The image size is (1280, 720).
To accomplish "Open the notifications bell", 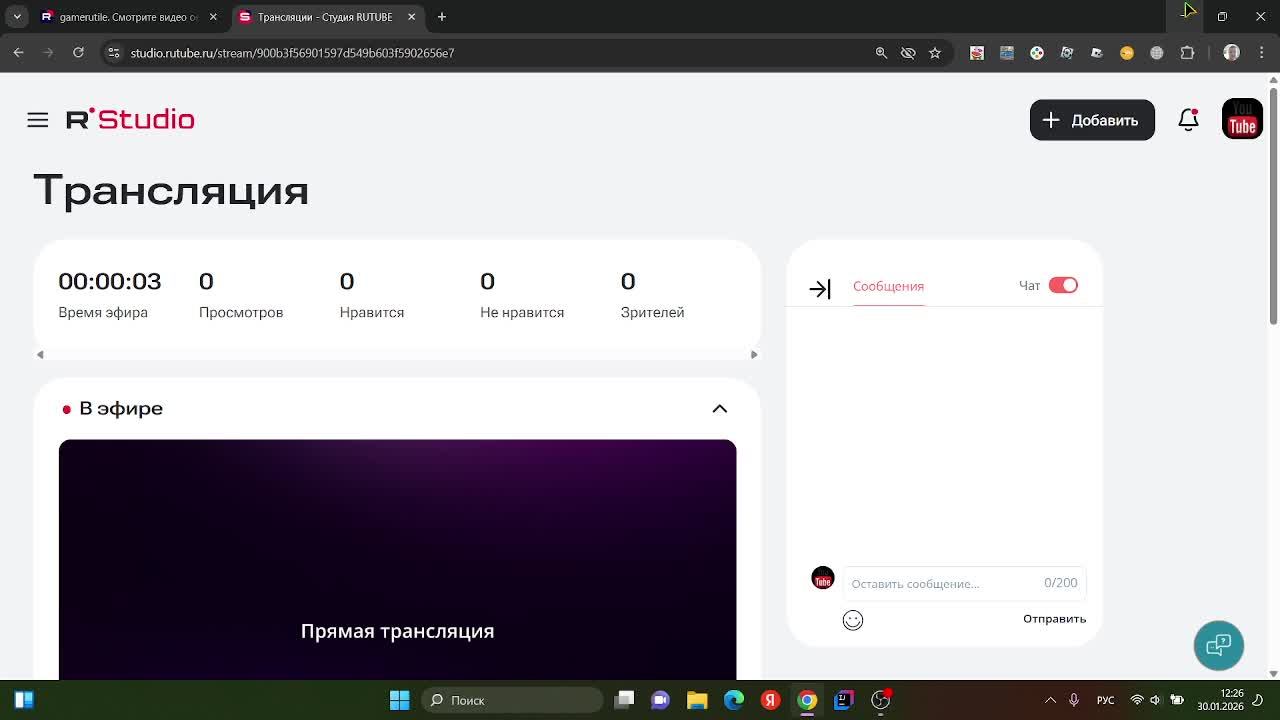I will point(1188,120).
